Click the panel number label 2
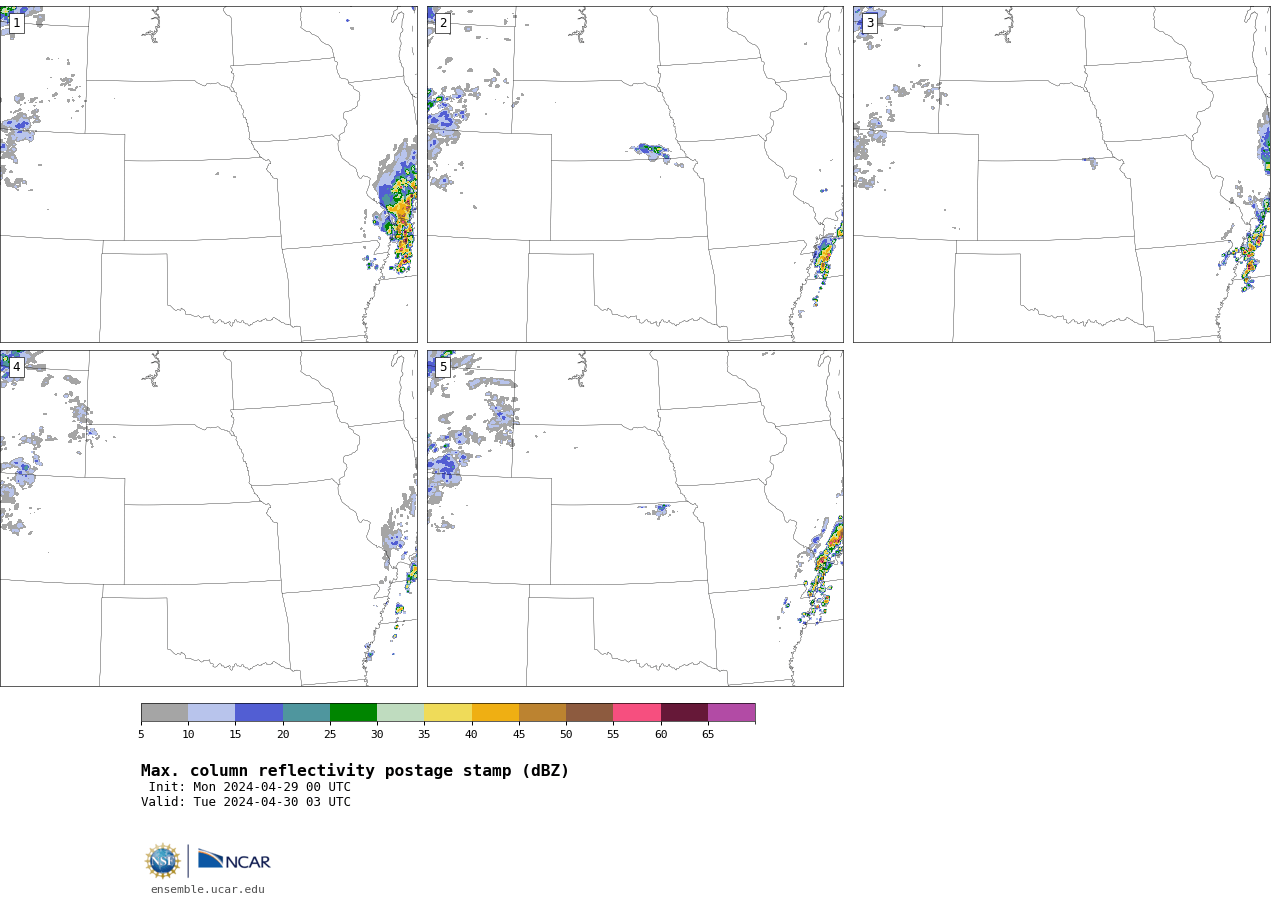This screenshot has height=901, width=1280. click(443, 23)
